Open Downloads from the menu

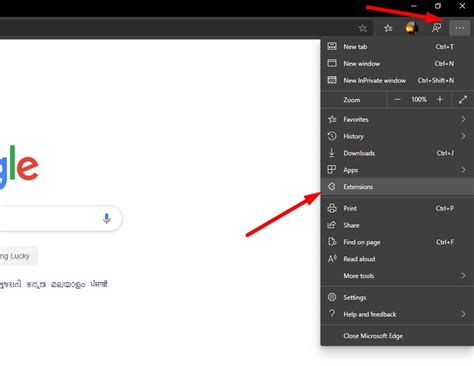pos(397,153)
